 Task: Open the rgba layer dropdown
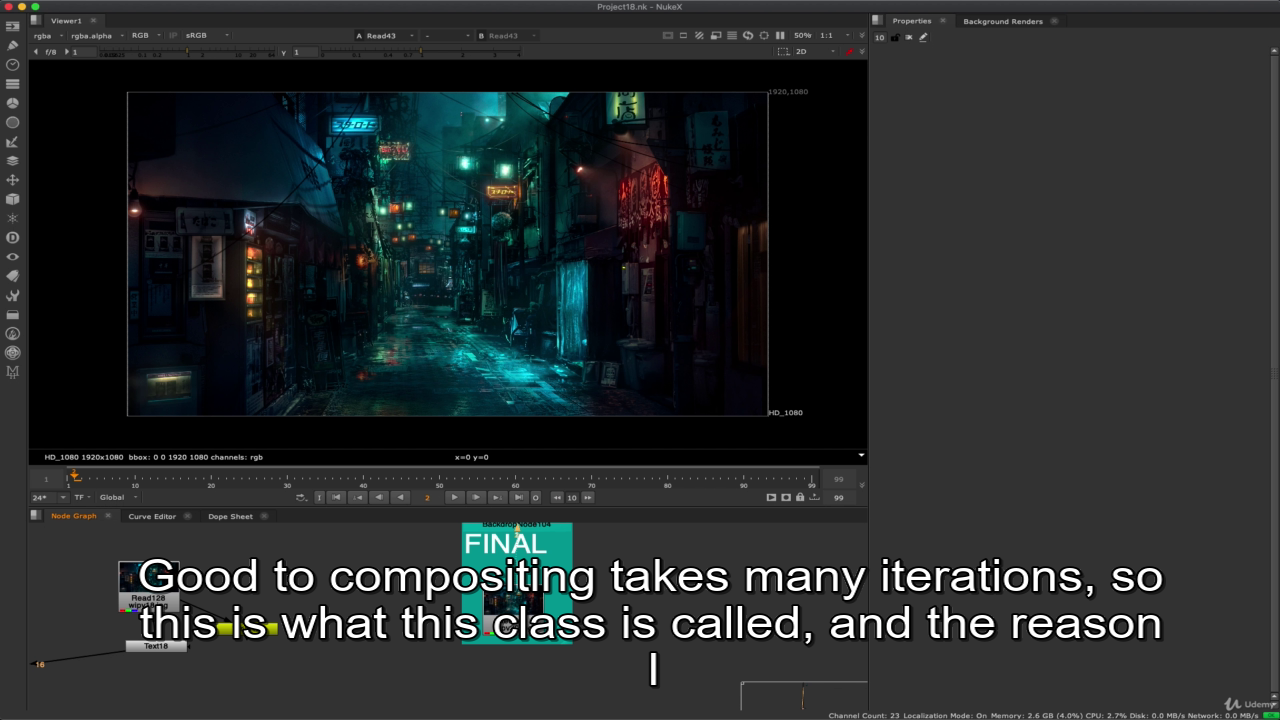[48, 35]
